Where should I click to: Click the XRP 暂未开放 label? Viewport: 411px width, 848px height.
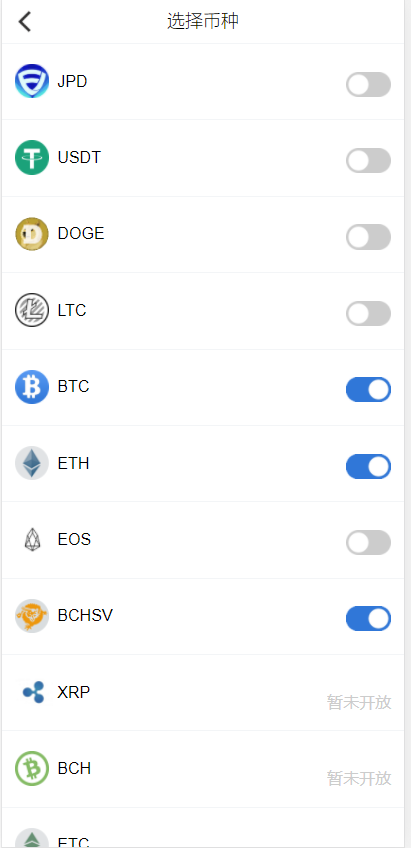pyautogui.click(x=359, y=702)
